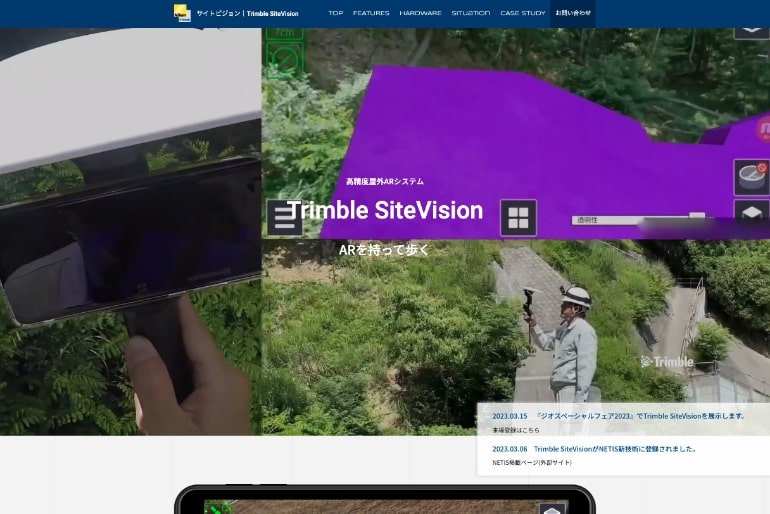770x514 pixels.
Task: Open the SITUATION section
Action: 471,13
